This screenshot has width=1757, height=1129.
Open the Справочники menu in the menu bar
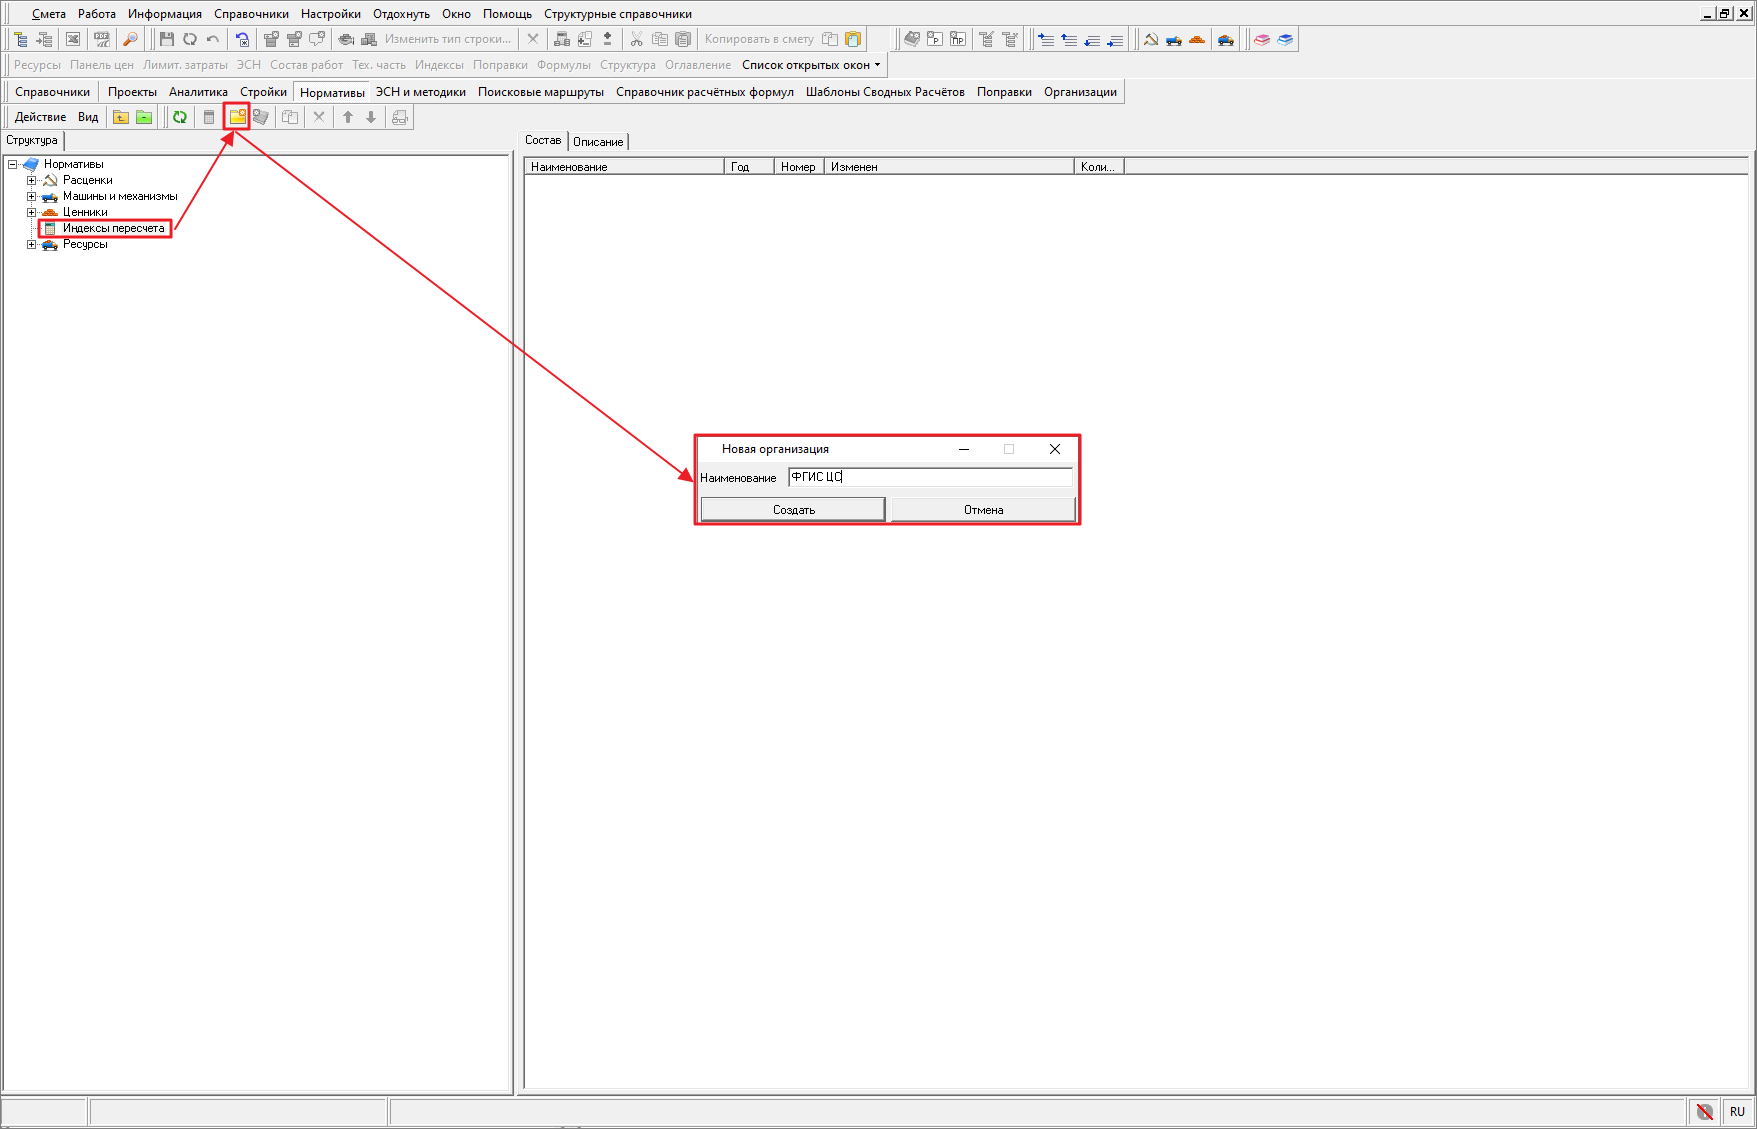point(251,14)
